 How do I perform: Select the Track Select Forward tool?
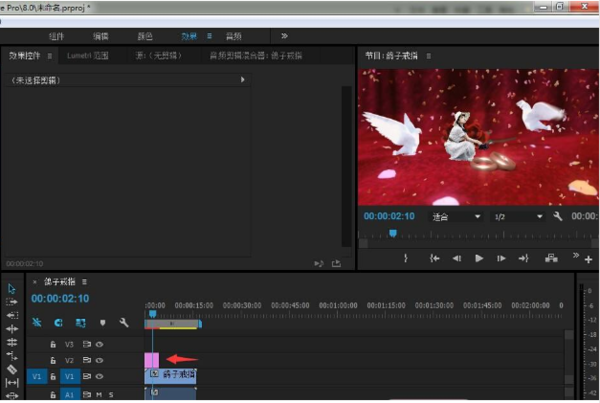[12, 301]
